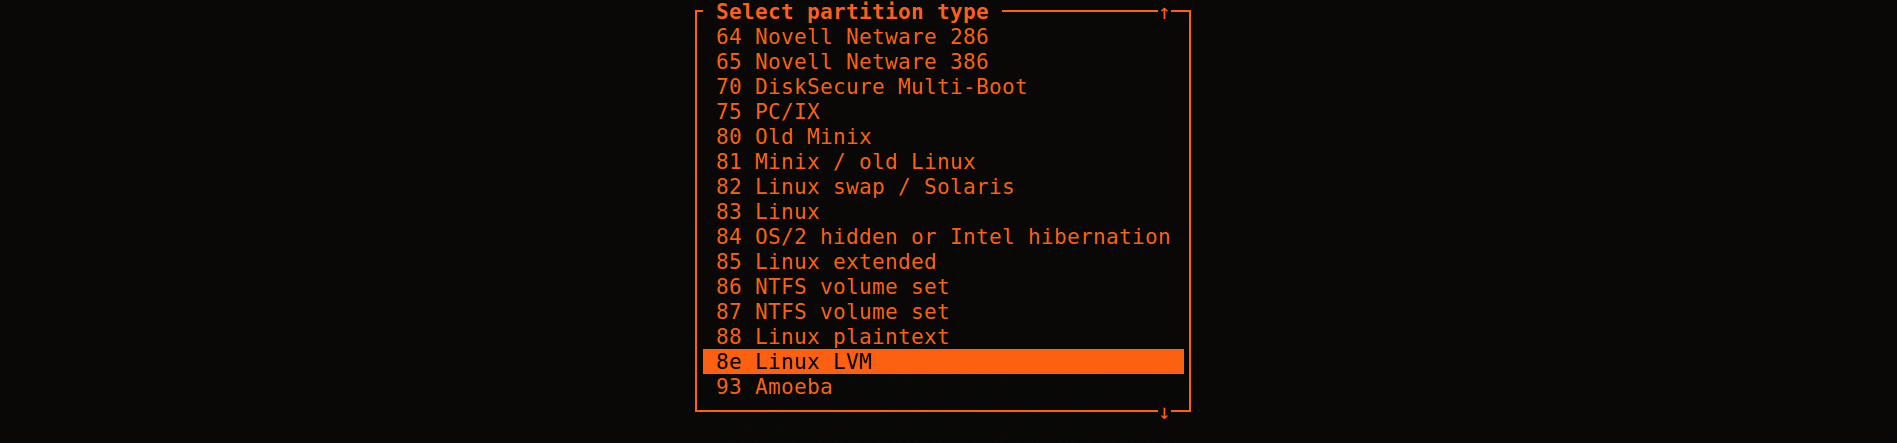Click the down arrow scroll indicator
The height and width of the screenshot is (443, 1897).
[1164, 412]
